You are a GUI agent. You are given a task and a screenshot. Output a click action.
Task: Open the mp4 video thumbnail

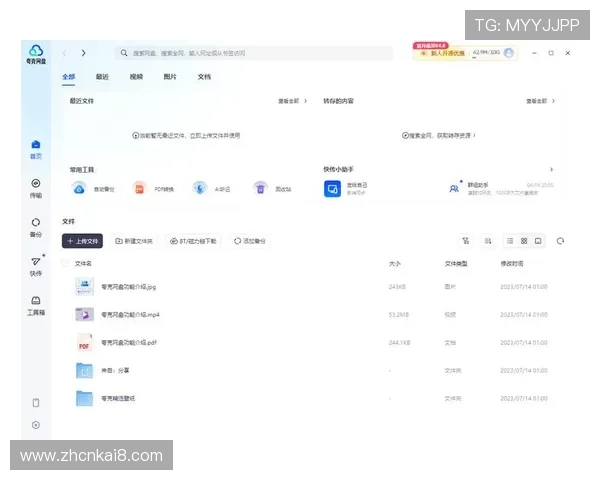click(85, 314)
